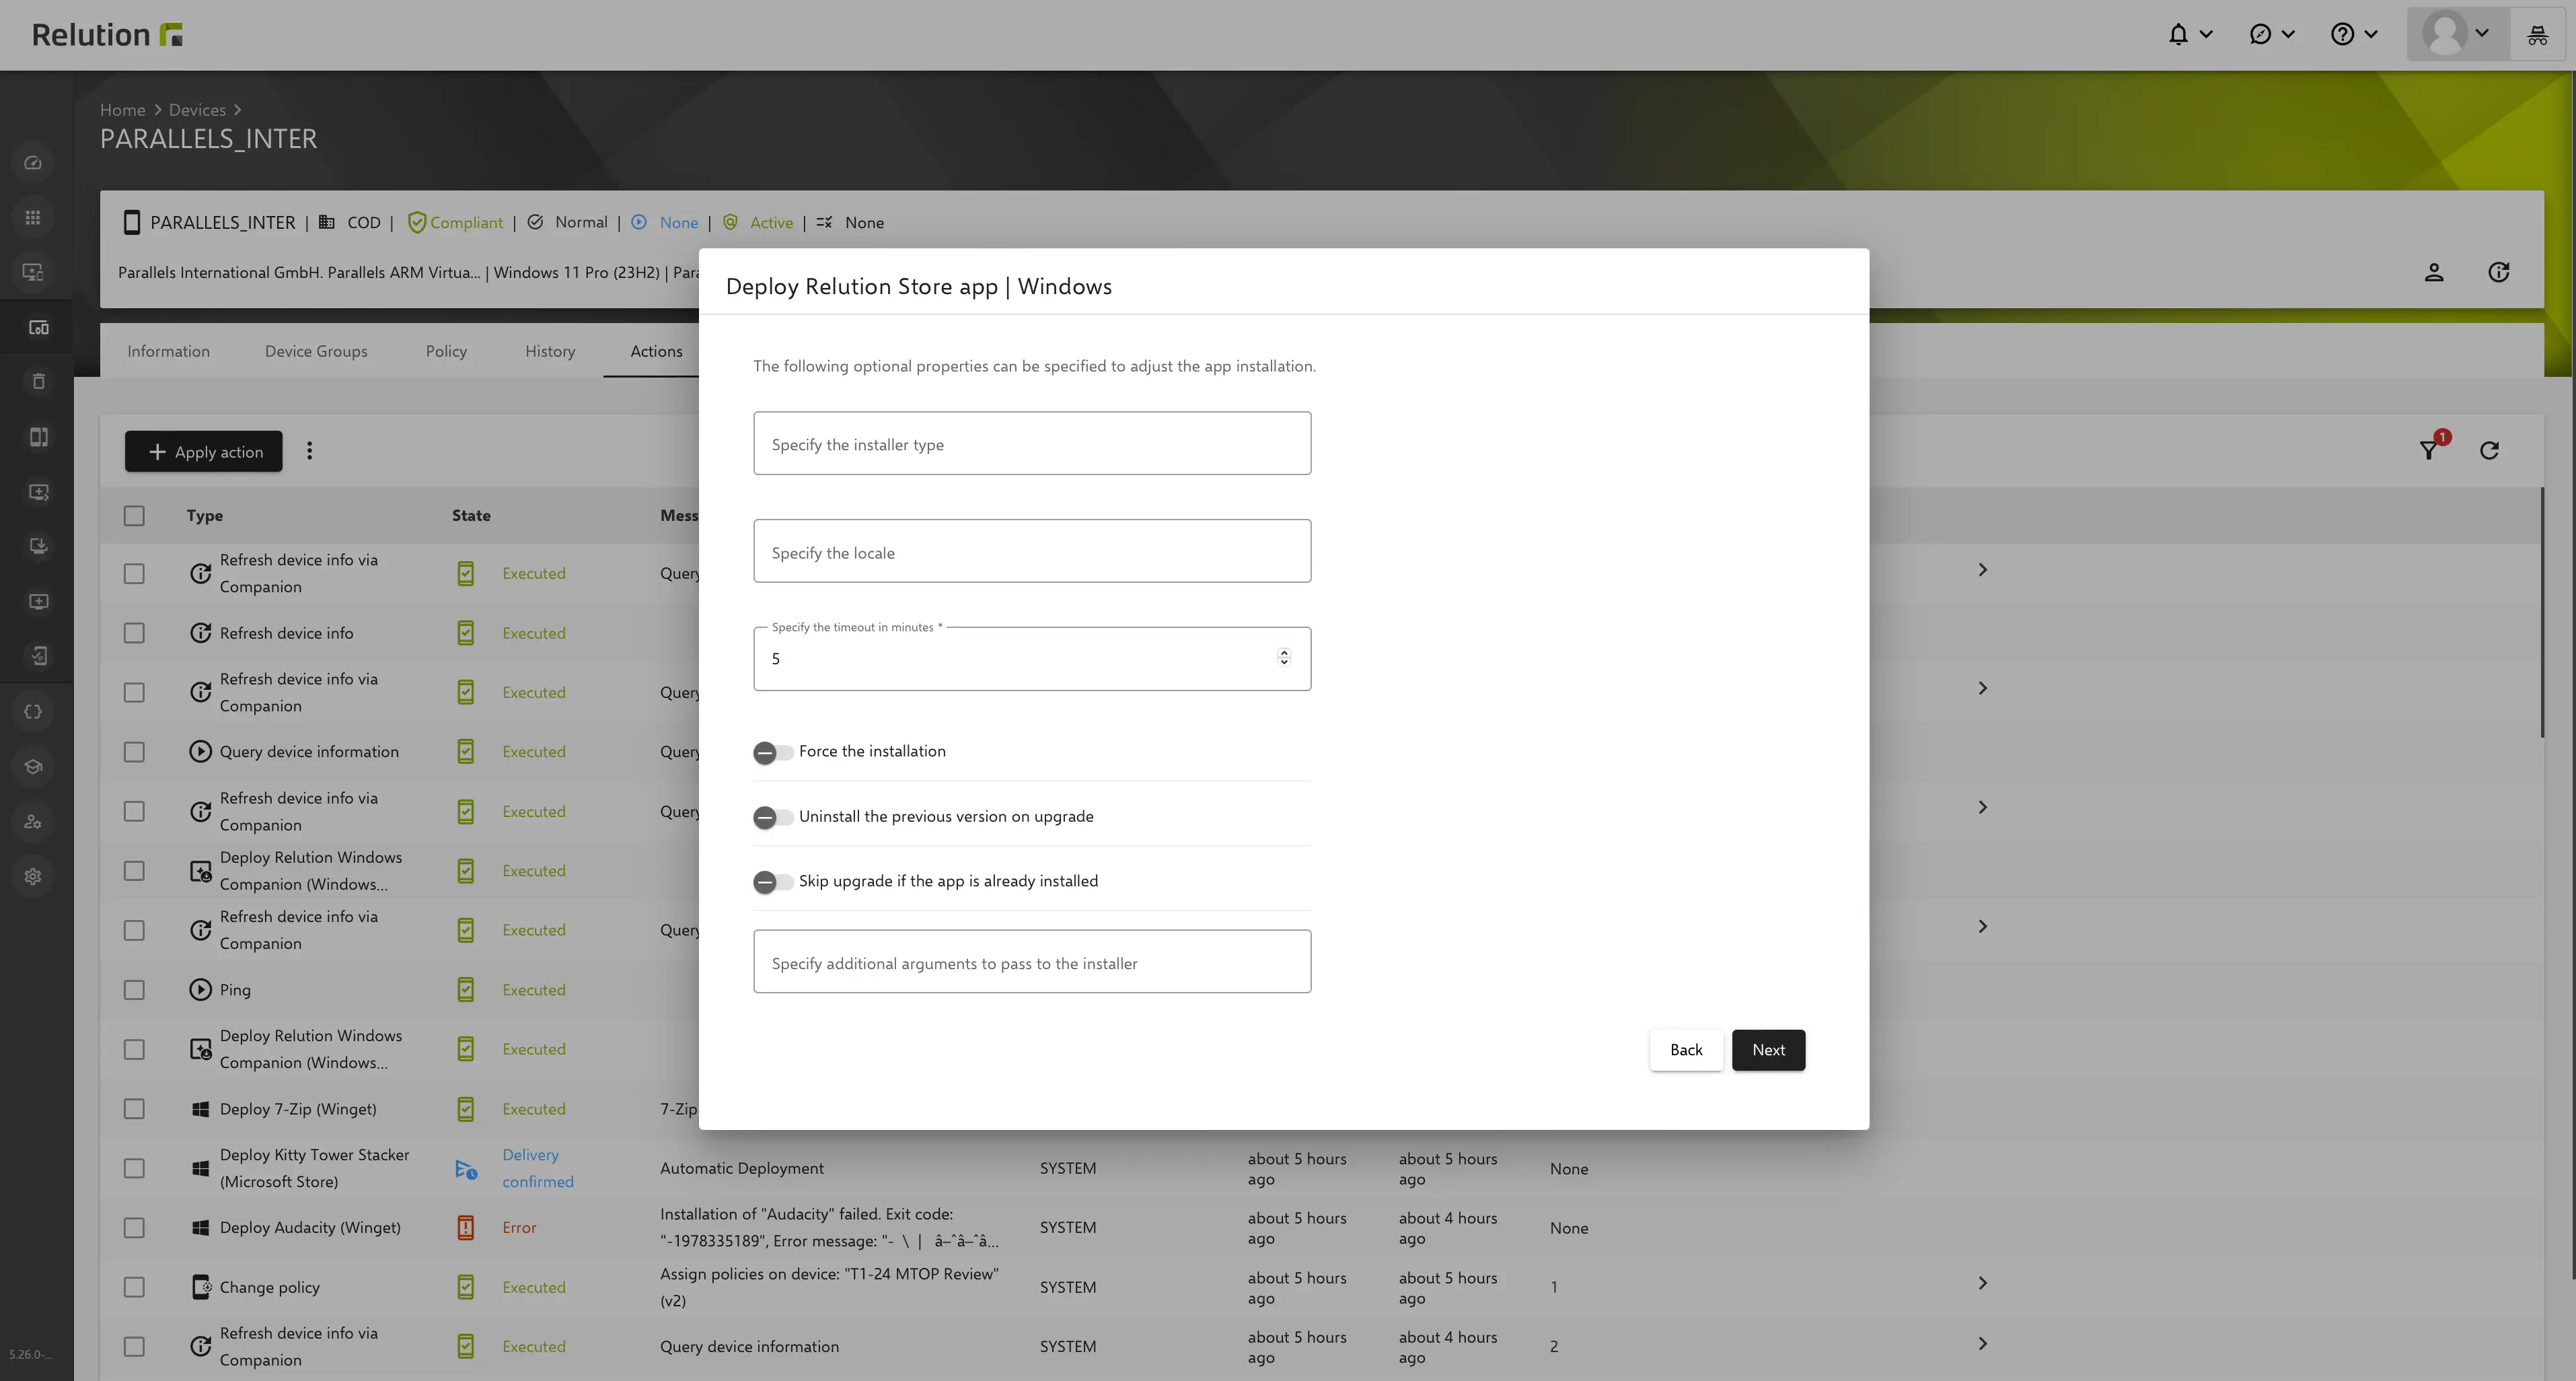Open the three-dot more actions menu
The width and height of the screenshot is (2576, 1381).
coord(309,451)
